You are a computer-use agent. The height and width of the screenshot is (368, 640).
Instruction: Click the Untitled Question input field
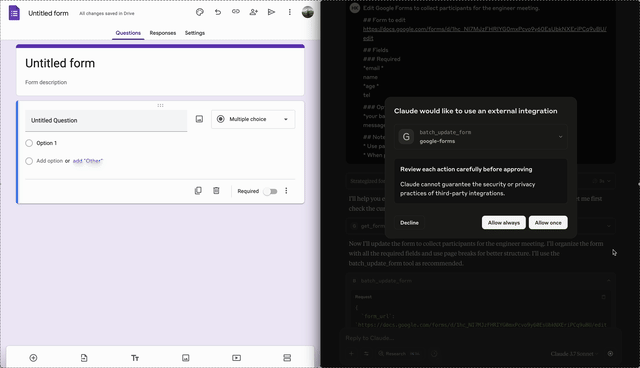[106, 120]
